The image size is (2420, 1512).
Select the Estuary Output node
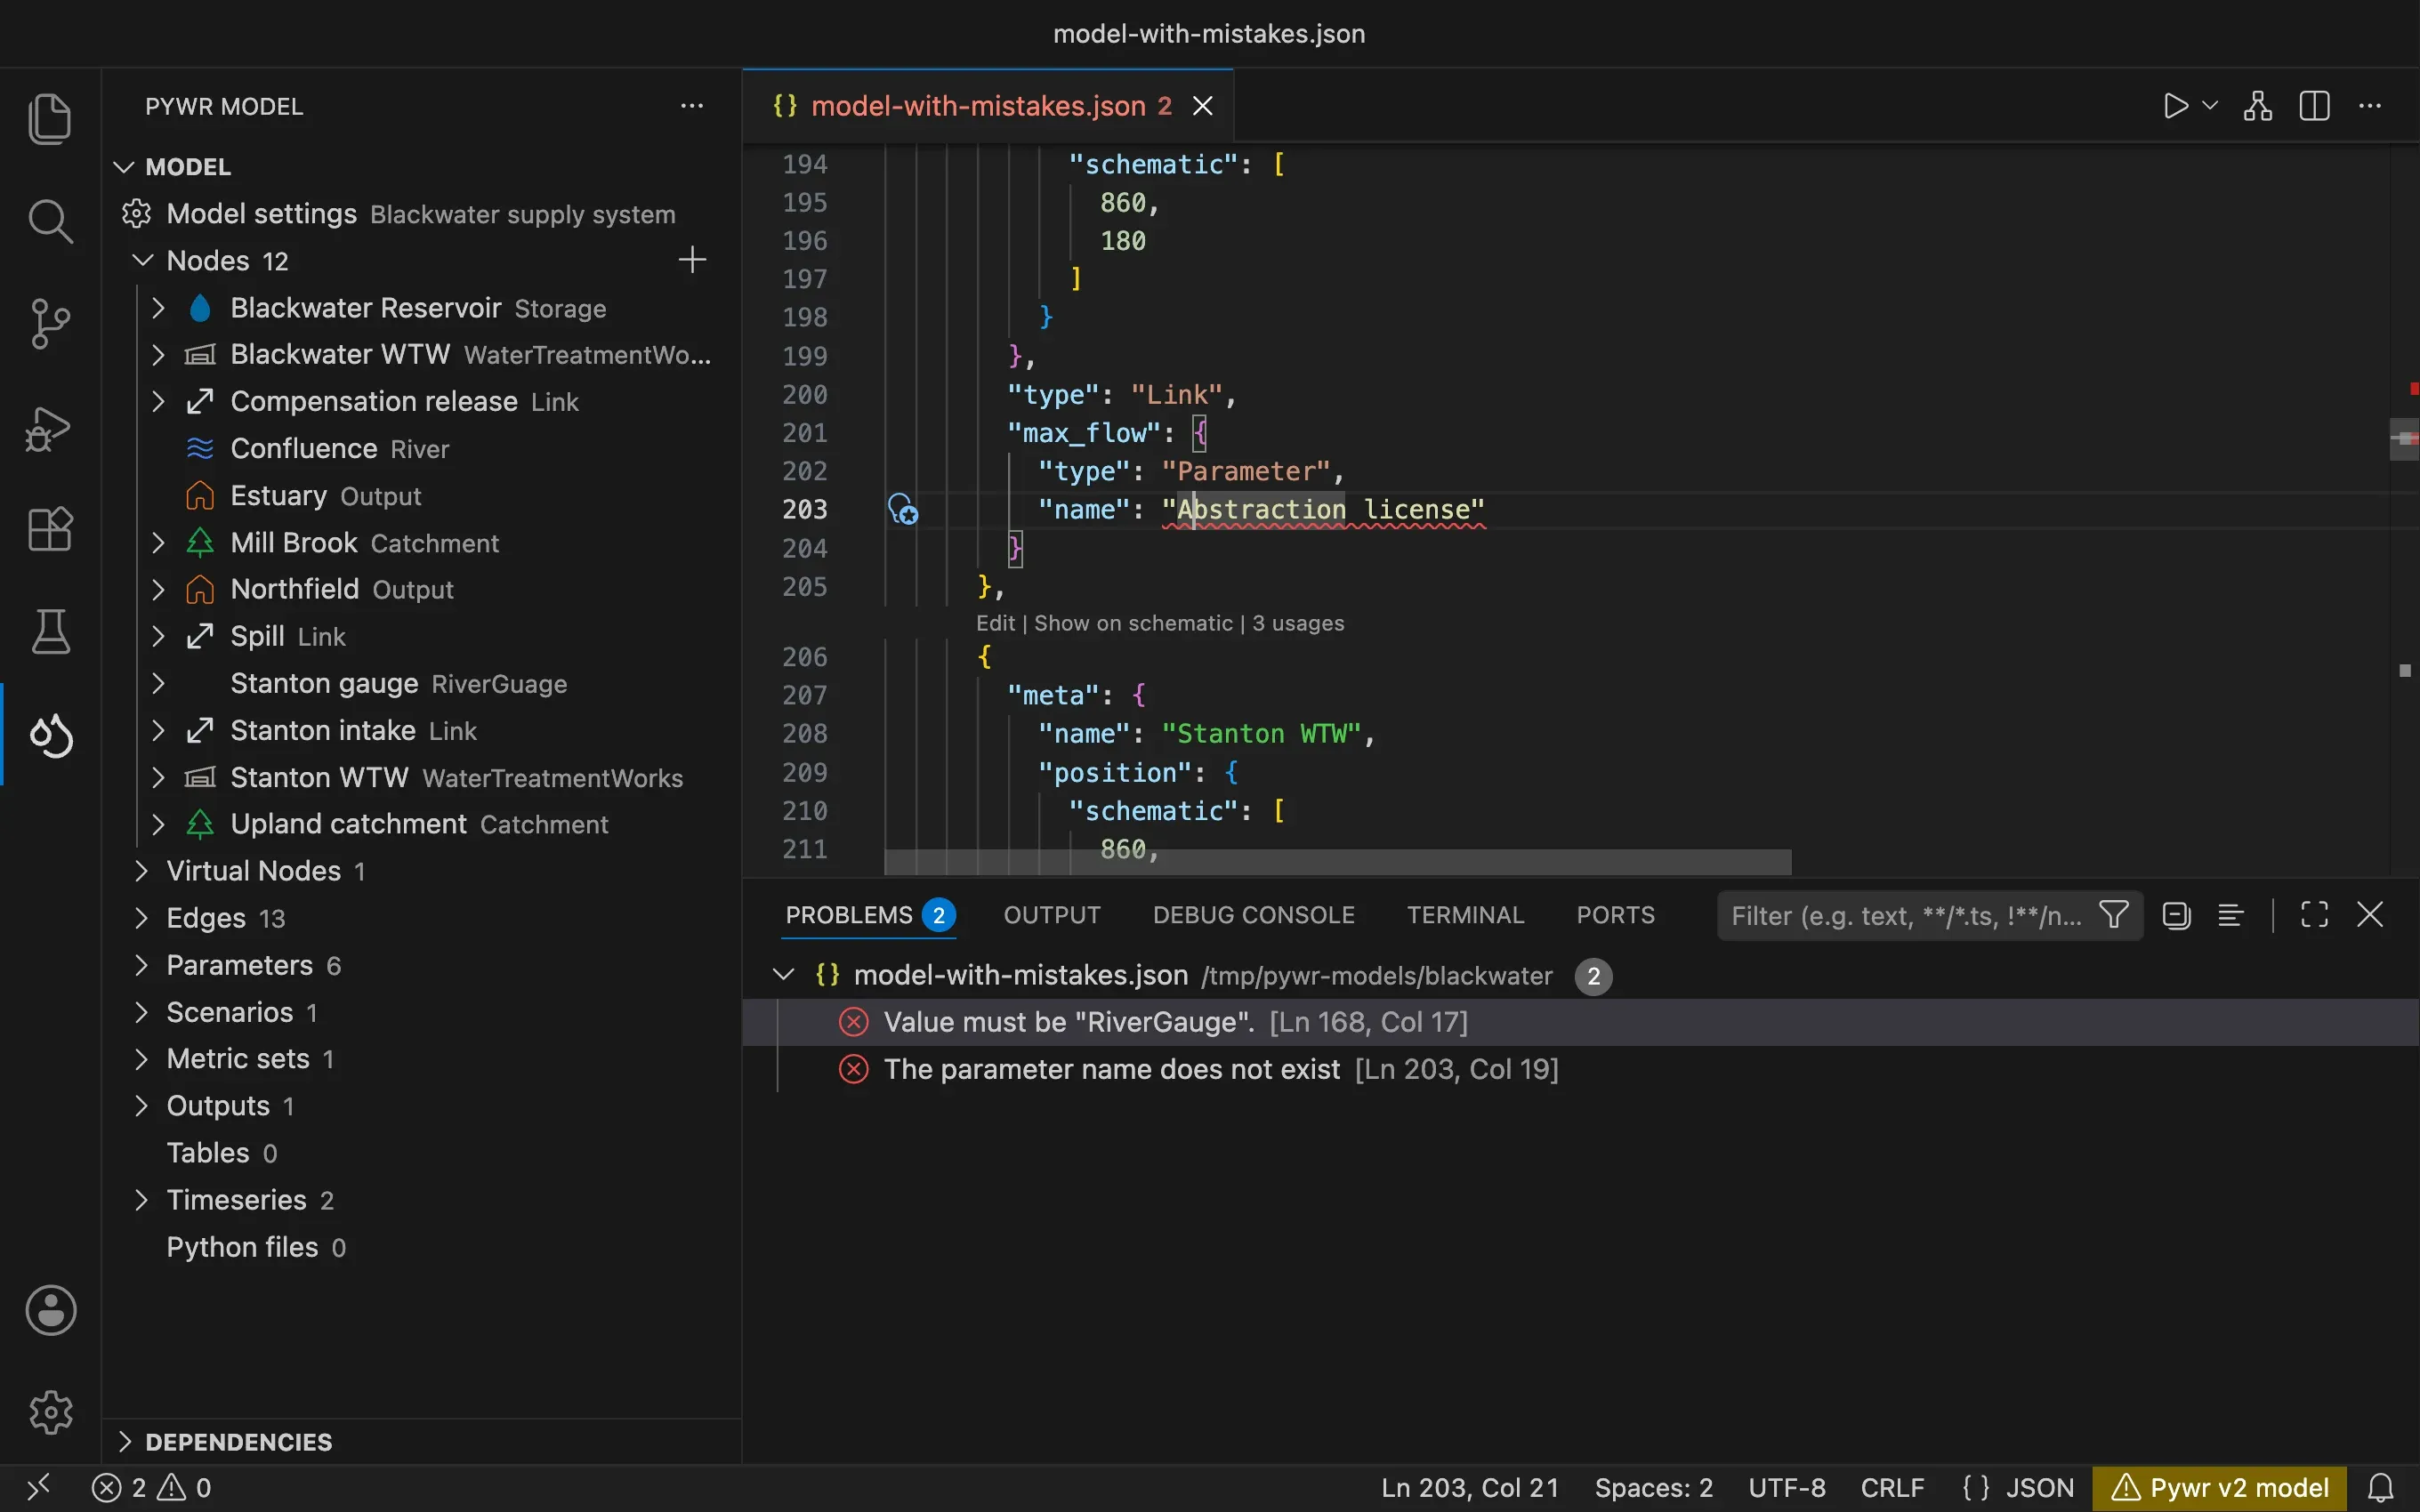(422, 496)
